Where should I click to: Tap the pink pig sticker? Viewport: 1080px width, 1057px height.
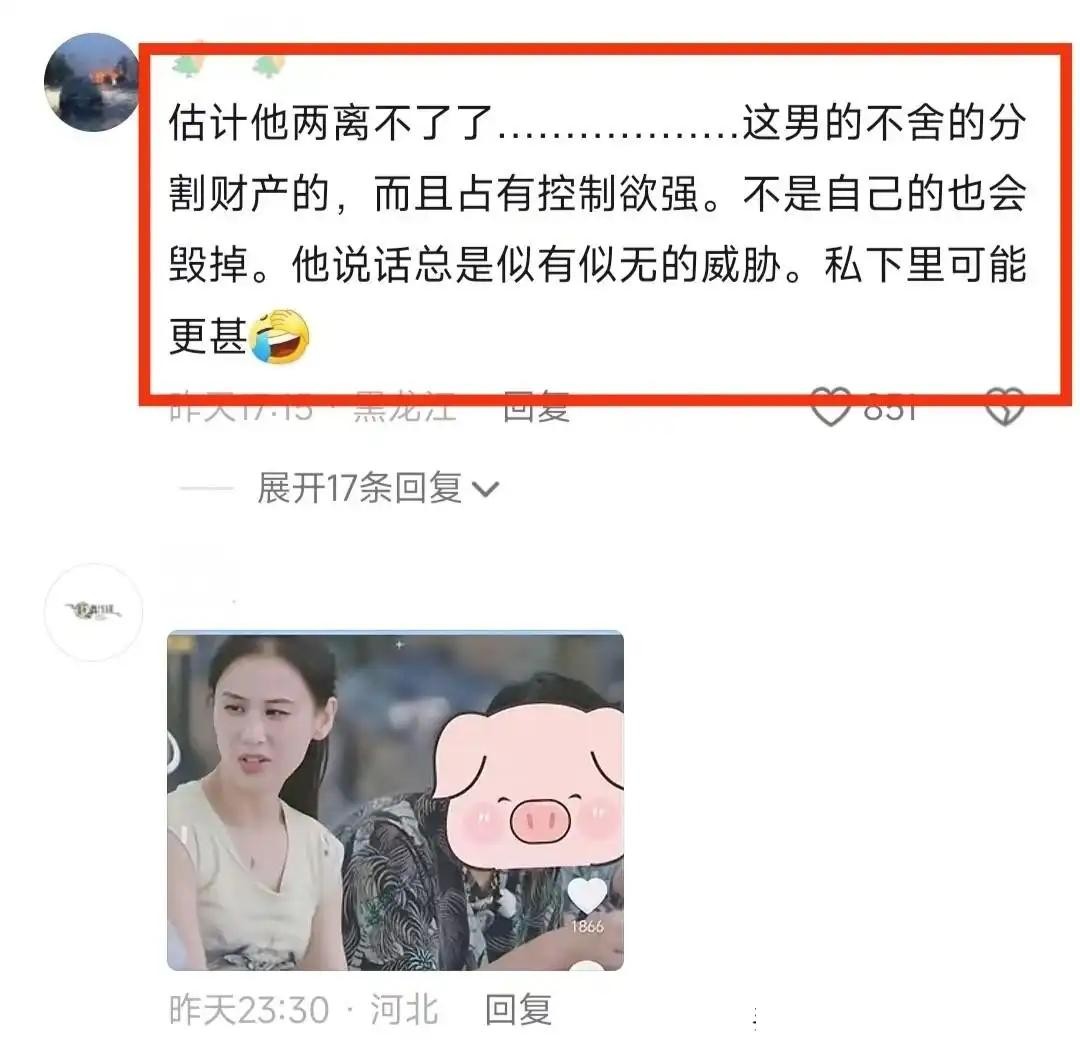pyautogui.click(x=530, y=785)
